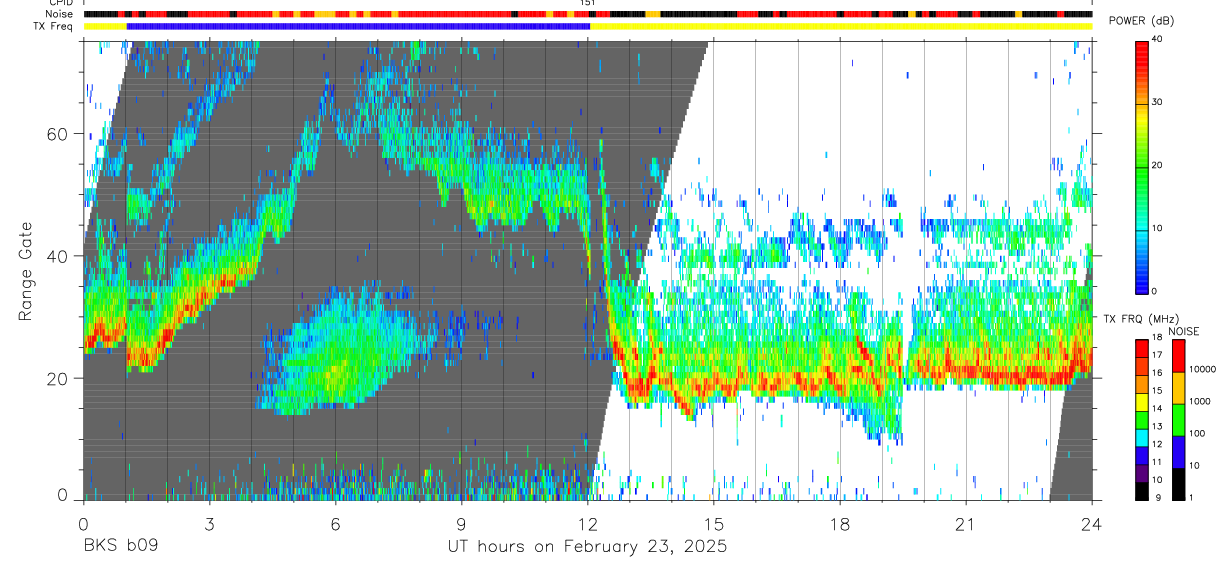The image size is (1228, 567).
Task: Click the TX FRQ legend tick 10
Action: tap(1157, 480)
